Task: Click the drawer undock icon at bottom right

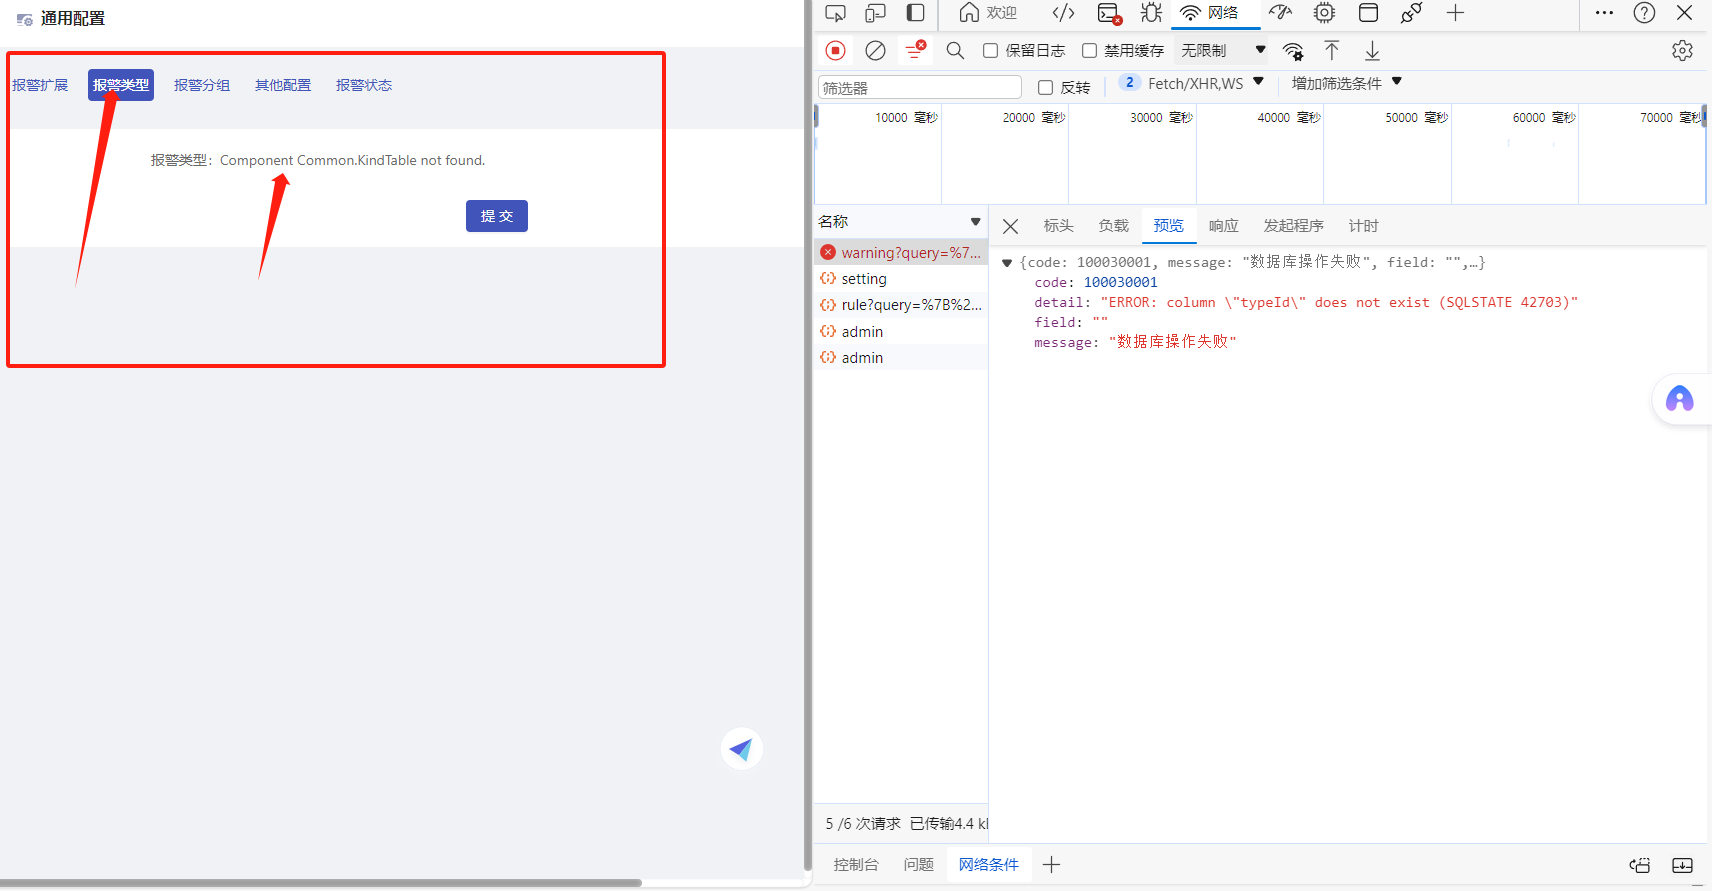Action: (x=1640, y=865)
